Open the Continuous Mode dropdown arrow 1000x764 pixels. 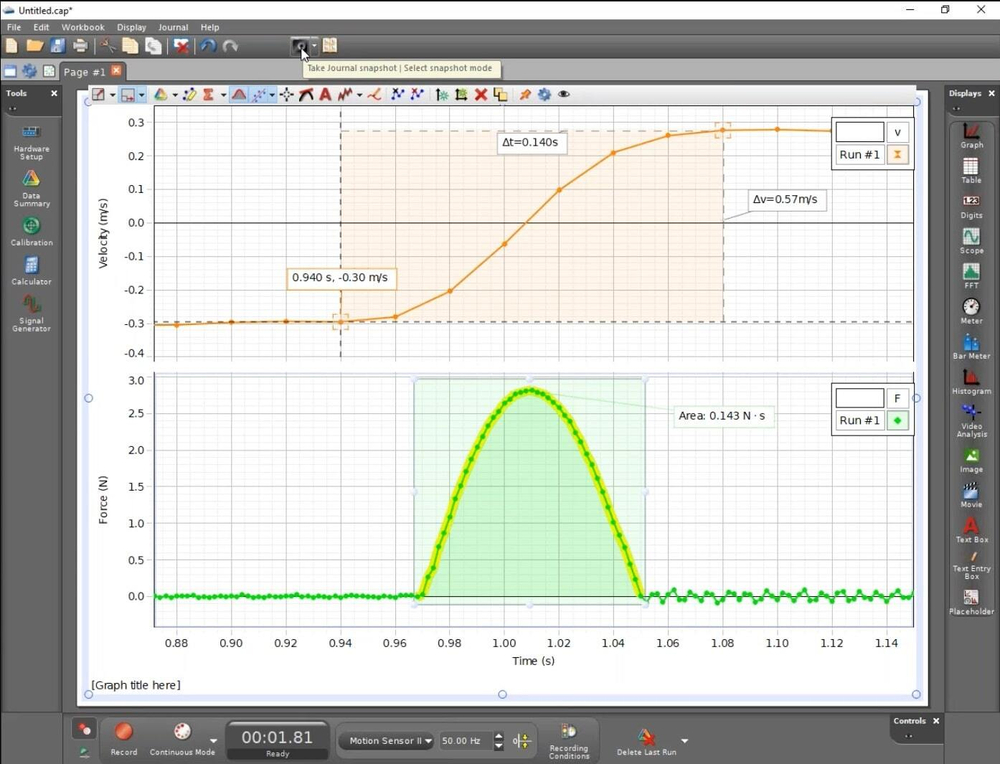[x=213, y=741]
